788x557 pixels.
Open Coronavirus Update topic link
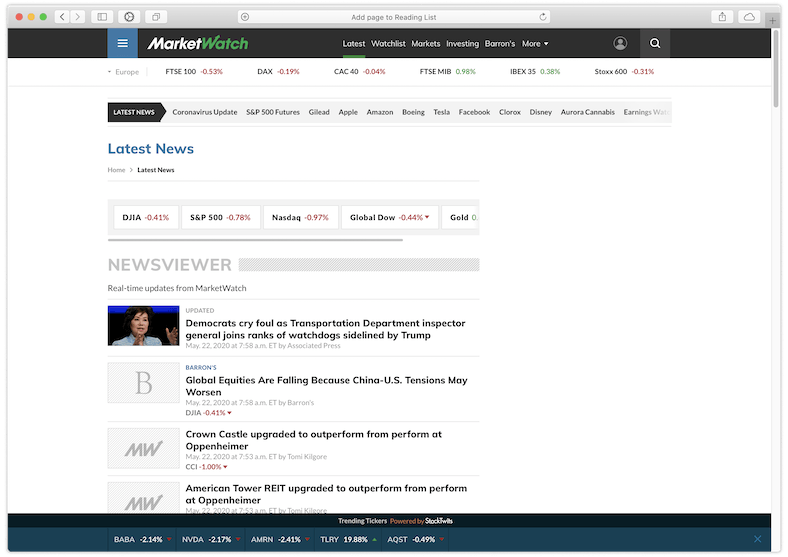(x=205, y=112)
